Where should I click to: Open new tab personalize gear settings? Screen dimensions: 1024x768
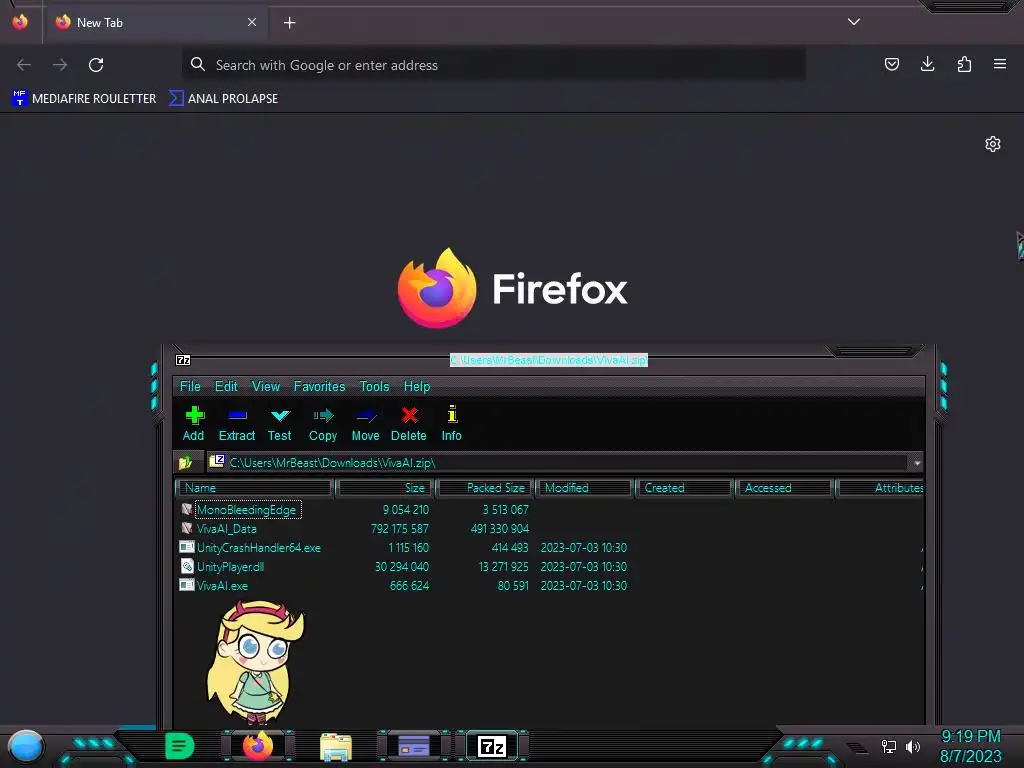pos(993,144)
